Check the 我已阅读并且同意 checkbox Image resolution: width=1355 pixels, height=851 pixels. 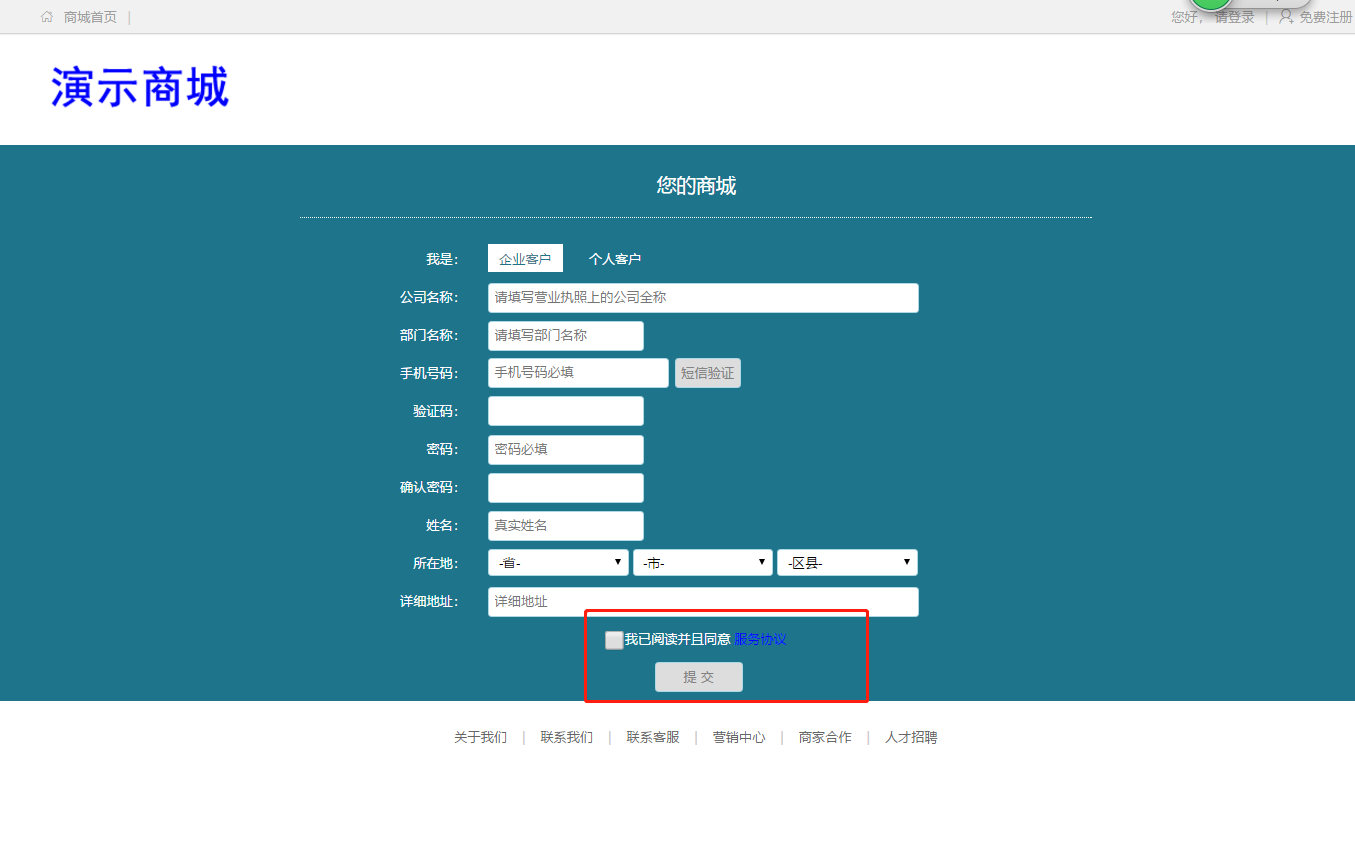614,640
